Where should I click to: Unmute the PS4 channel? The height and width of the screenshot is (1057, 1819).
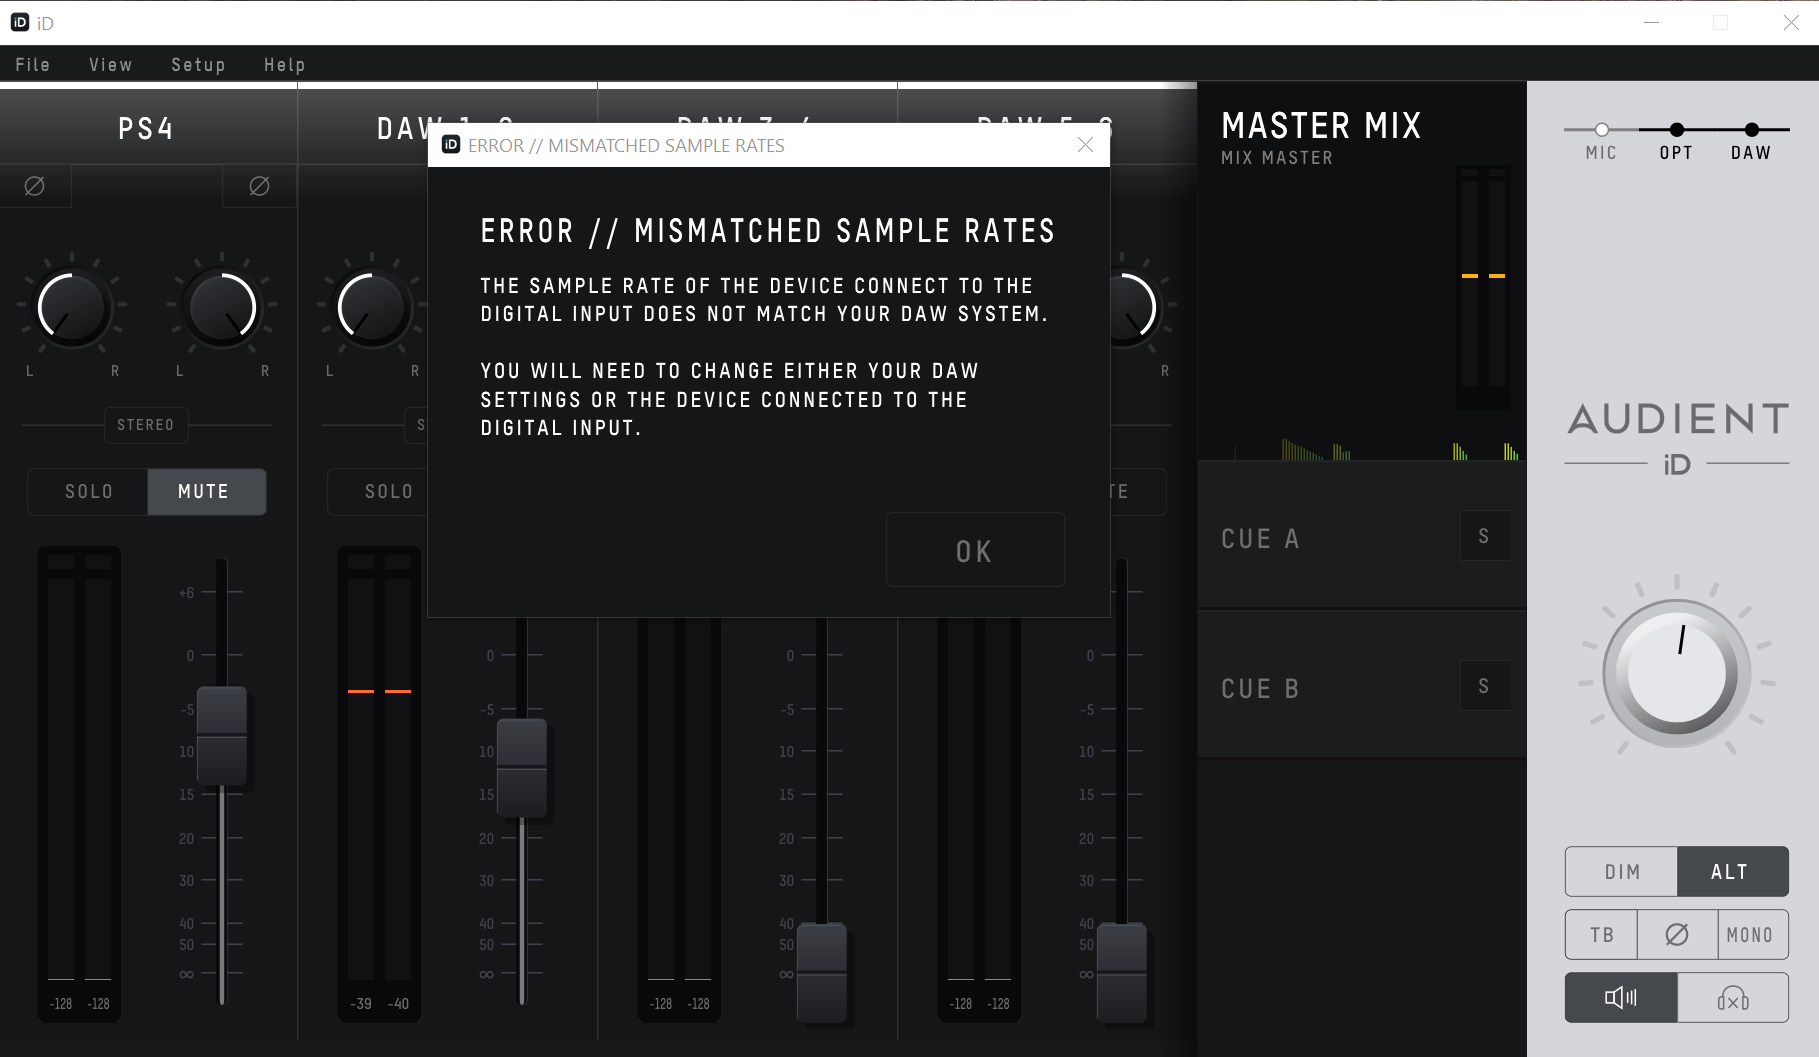pos(207,492)
